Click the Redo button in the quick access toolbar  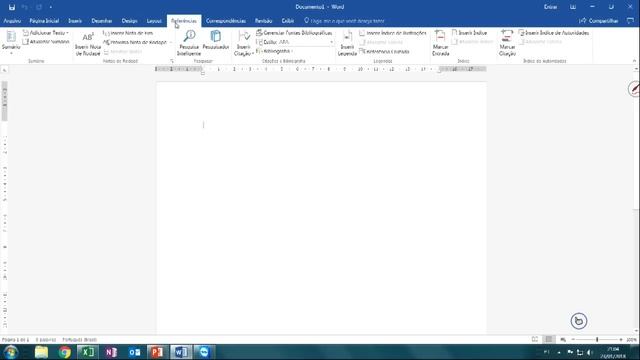(39, 7)
